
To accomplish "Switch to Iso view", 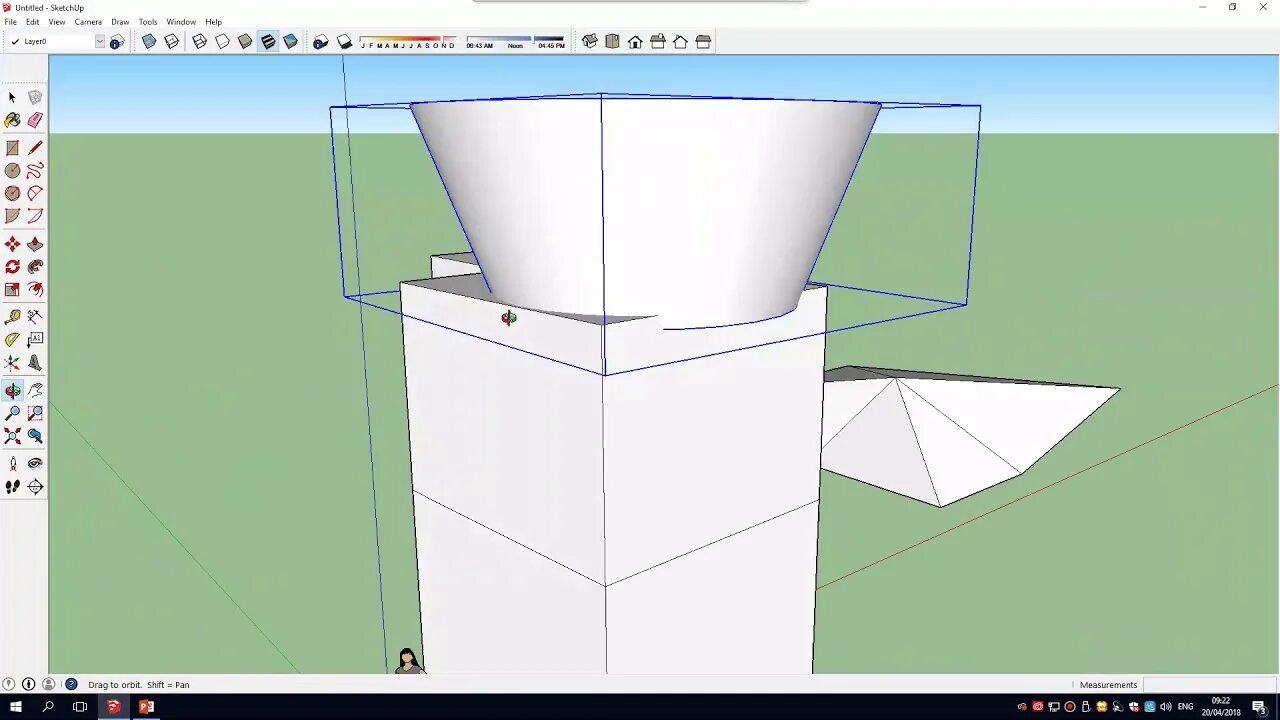I will tap(589, 42).
